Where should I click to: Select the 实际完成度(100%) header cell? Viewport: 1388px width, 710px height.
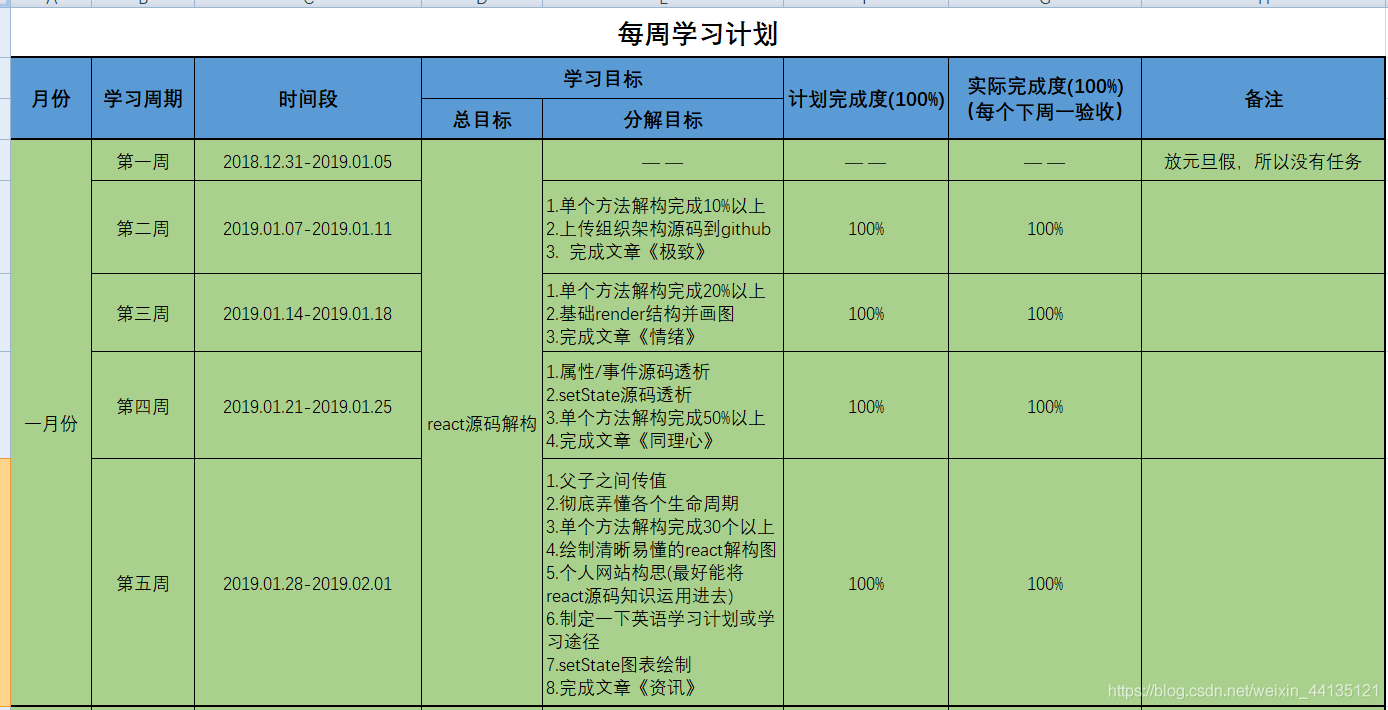click(1045, 99)
